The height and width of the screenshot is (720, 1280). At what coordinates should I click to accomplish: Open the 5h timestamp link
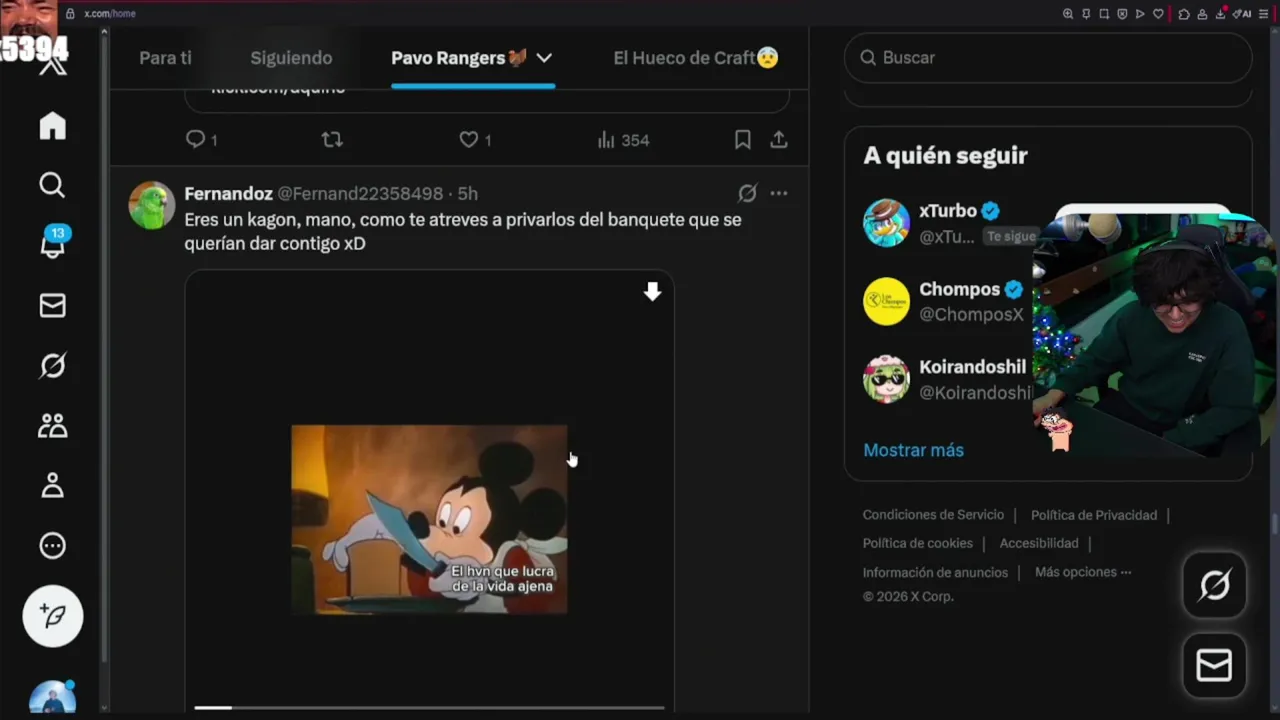[468, 194]
